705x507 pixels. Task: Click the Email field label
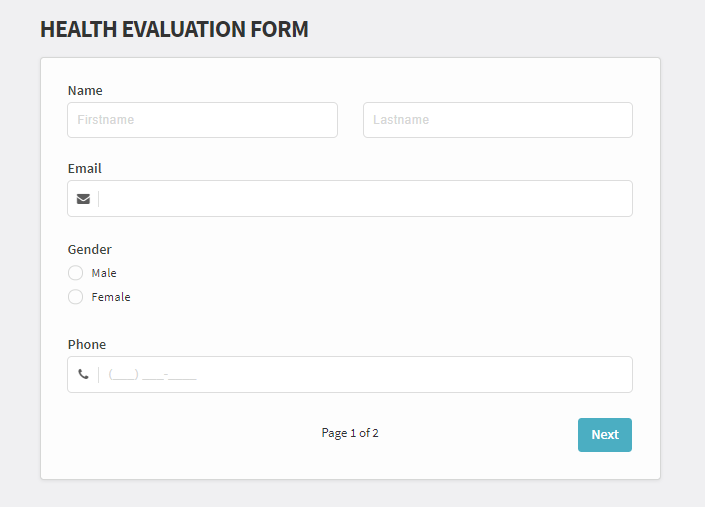pos(85,169)
